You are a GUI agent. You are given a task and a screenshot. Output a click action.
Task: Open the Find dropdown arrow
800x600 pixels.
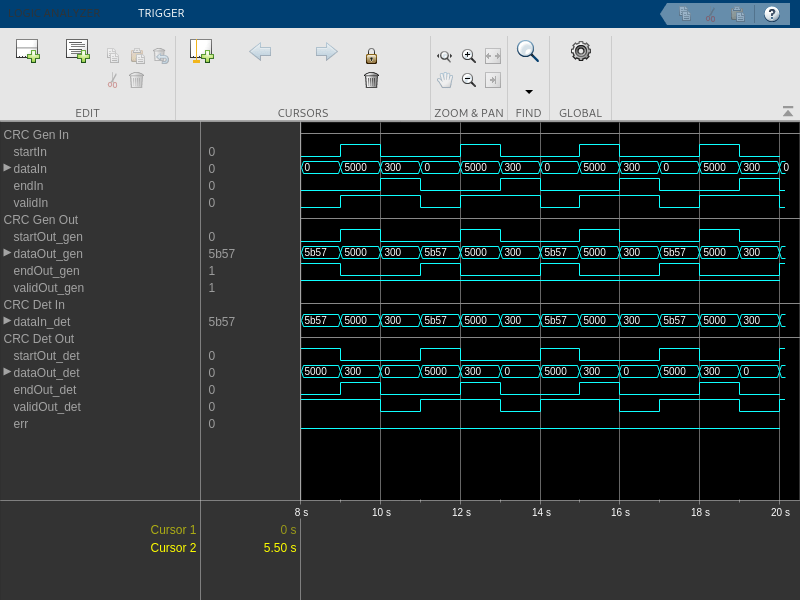tap(528, 91)
